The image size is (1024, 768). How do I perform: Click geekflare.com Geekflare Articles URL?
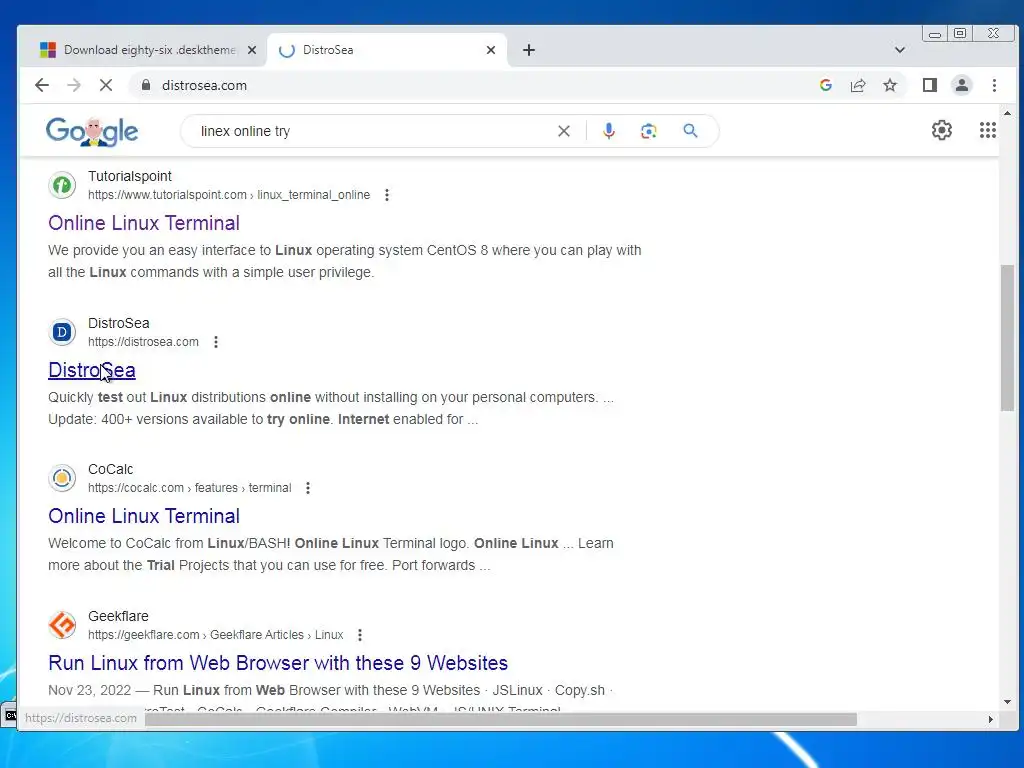[x=216, y=635]
